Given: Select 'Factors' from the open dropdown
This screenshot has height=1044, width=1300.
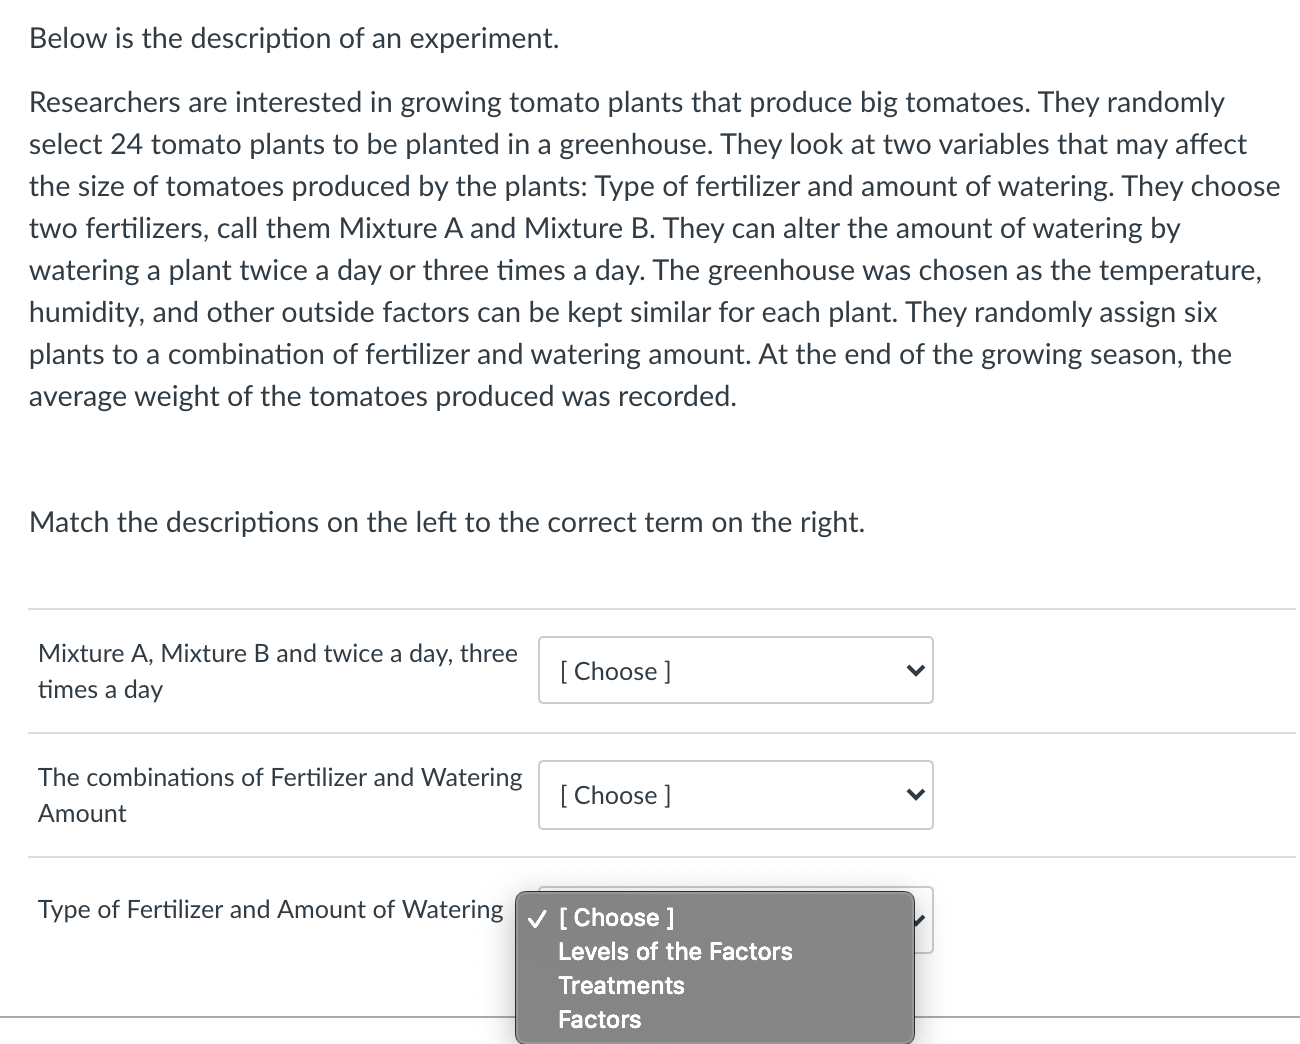Looking at the screenshot, I should (598, 1020).
